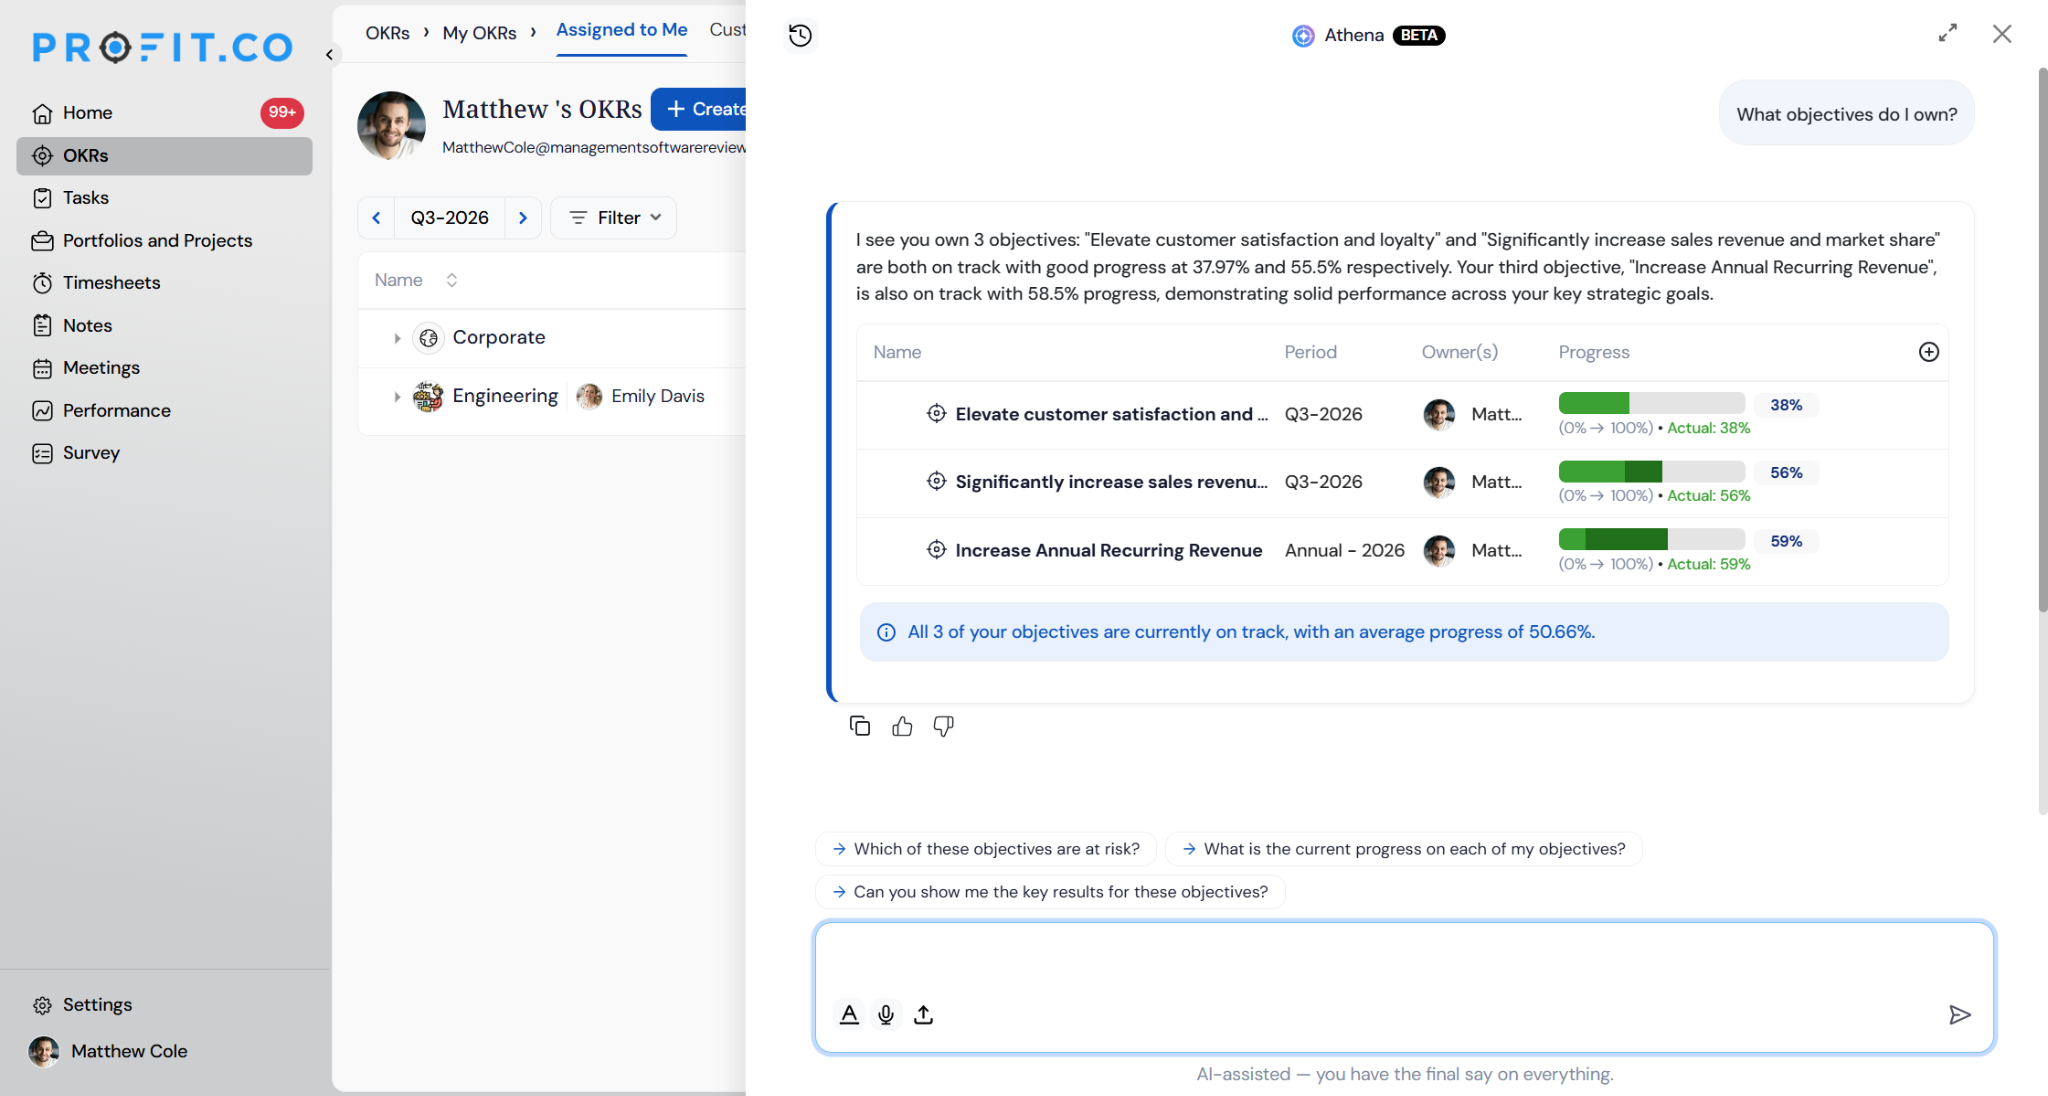The height and width of the screenshot is (1096, 2048).
Task: Click the Corporate globe icon
Action: pos(428,338)
